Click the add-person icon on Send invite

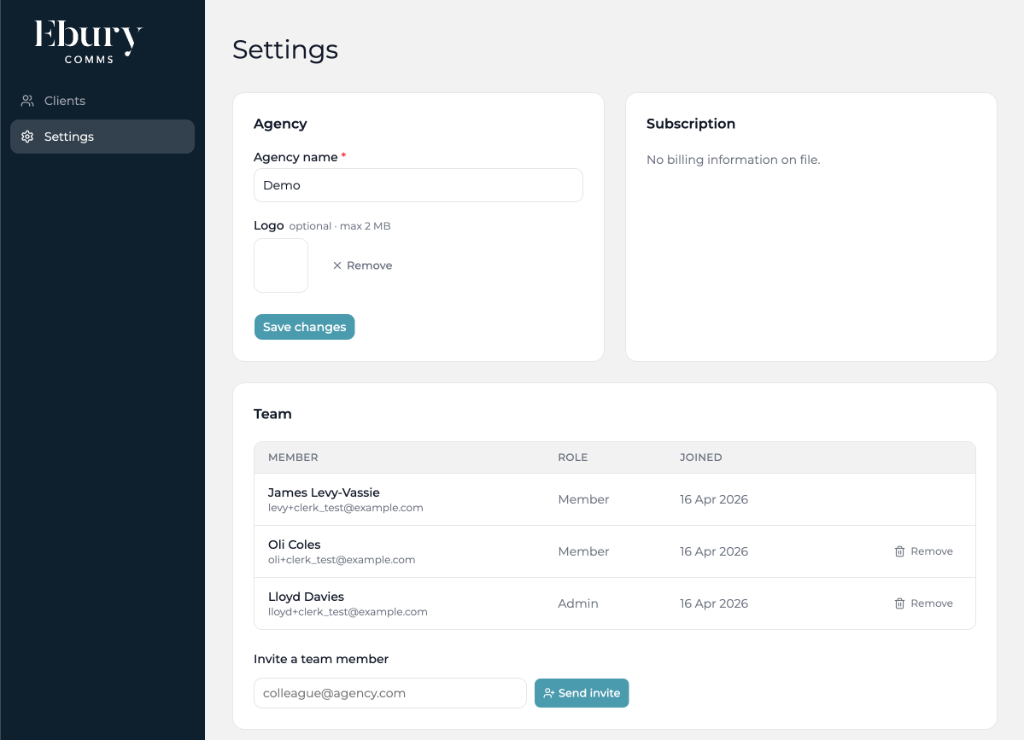coord(549,693)
